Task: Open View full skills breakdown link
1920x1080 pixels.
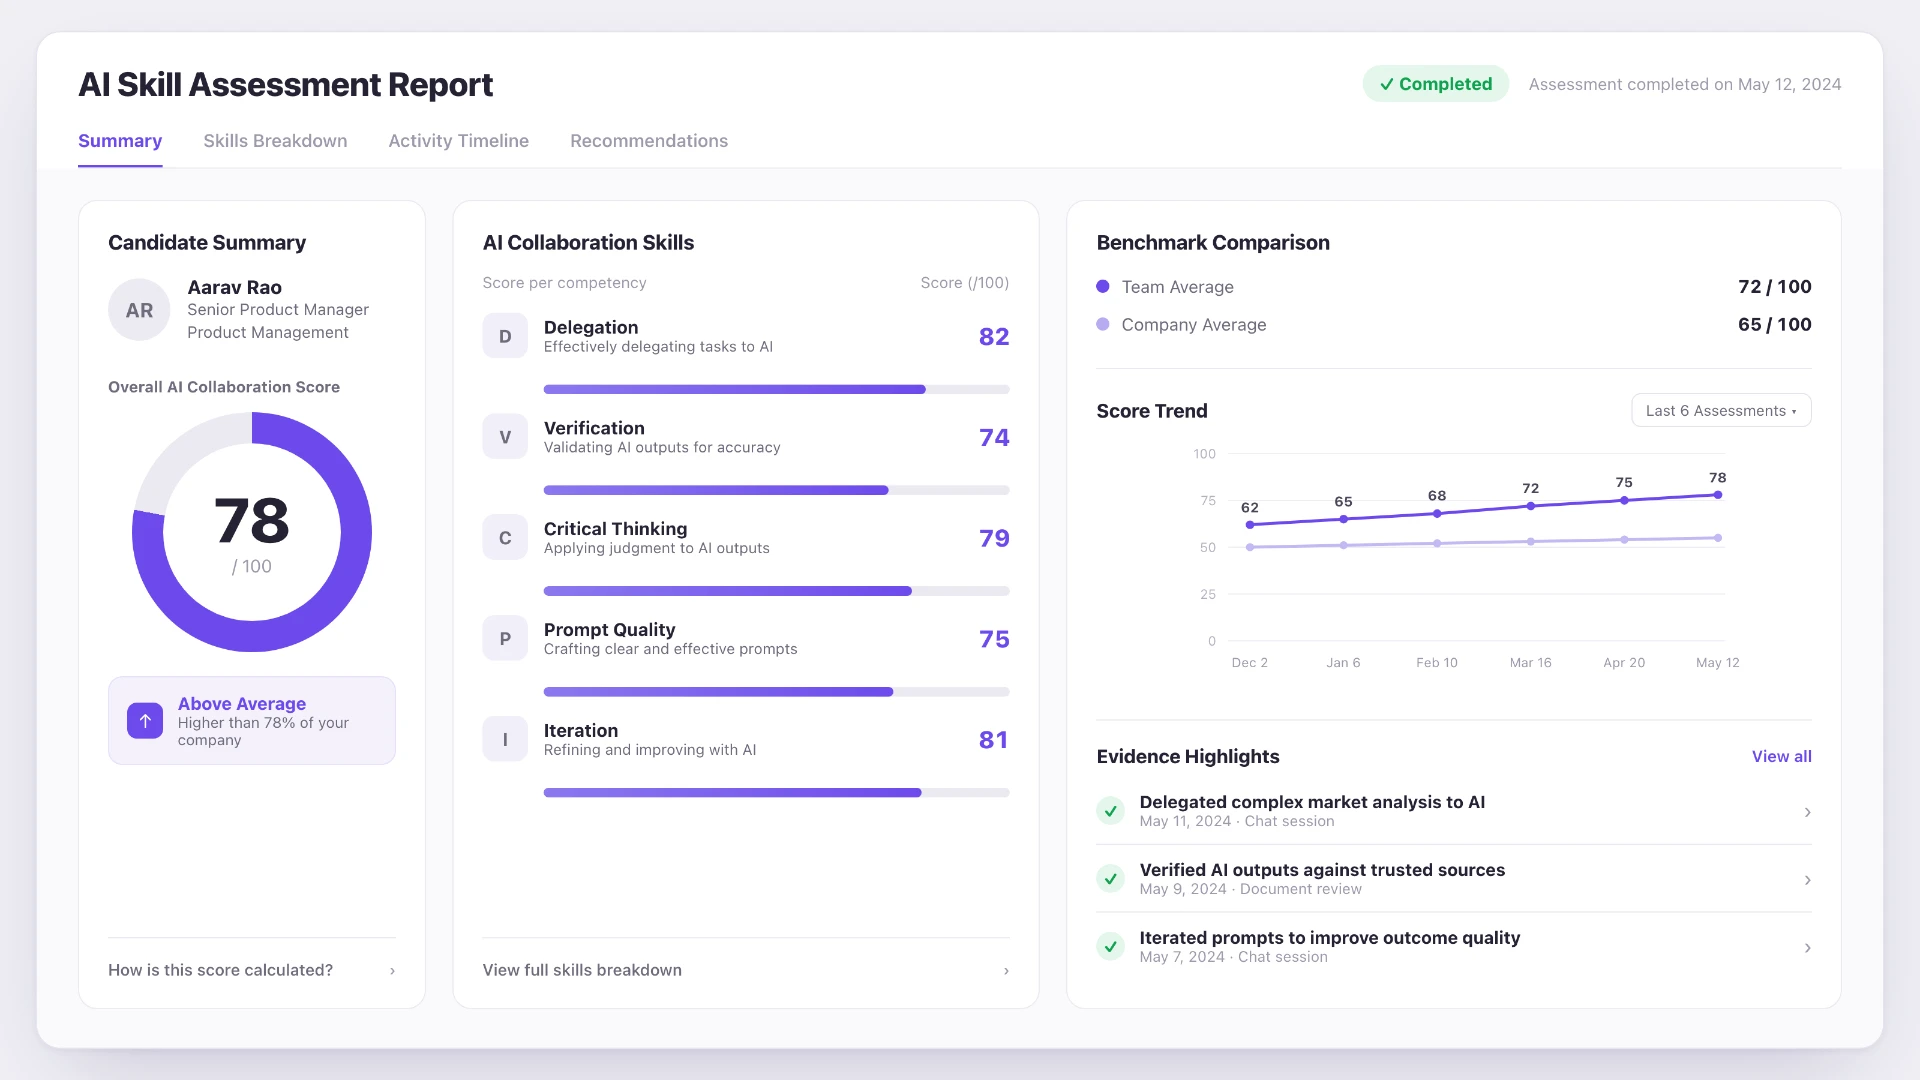Action: tap(746, 970)
